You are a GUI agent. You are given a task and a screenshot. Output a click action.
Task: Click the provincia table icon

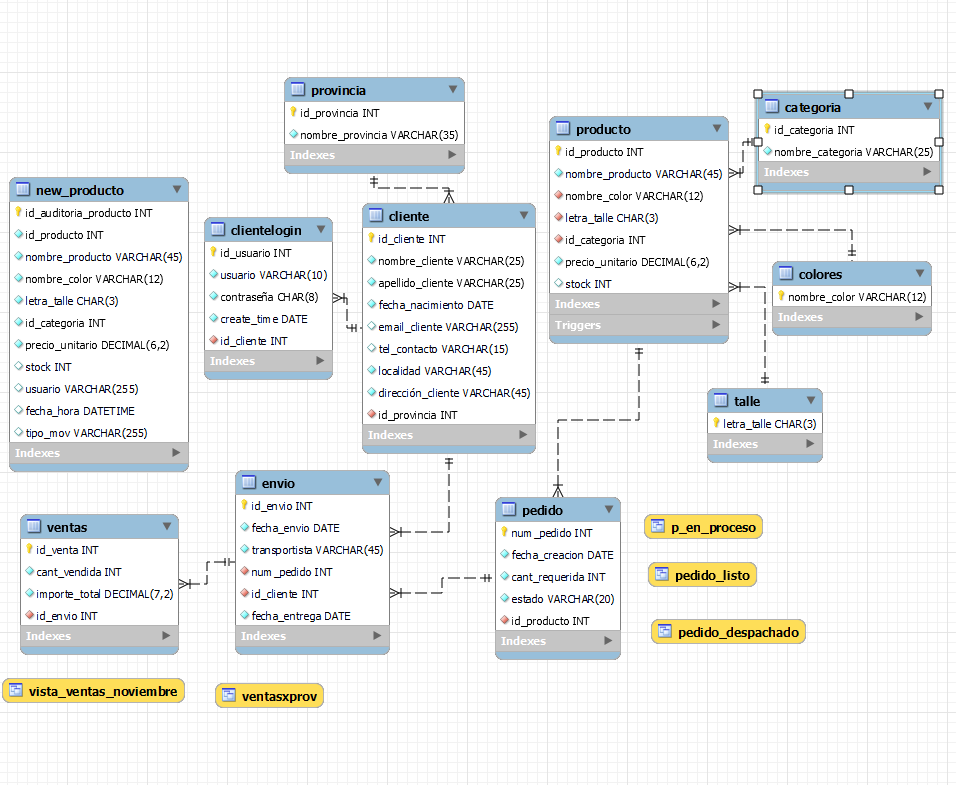298,90
